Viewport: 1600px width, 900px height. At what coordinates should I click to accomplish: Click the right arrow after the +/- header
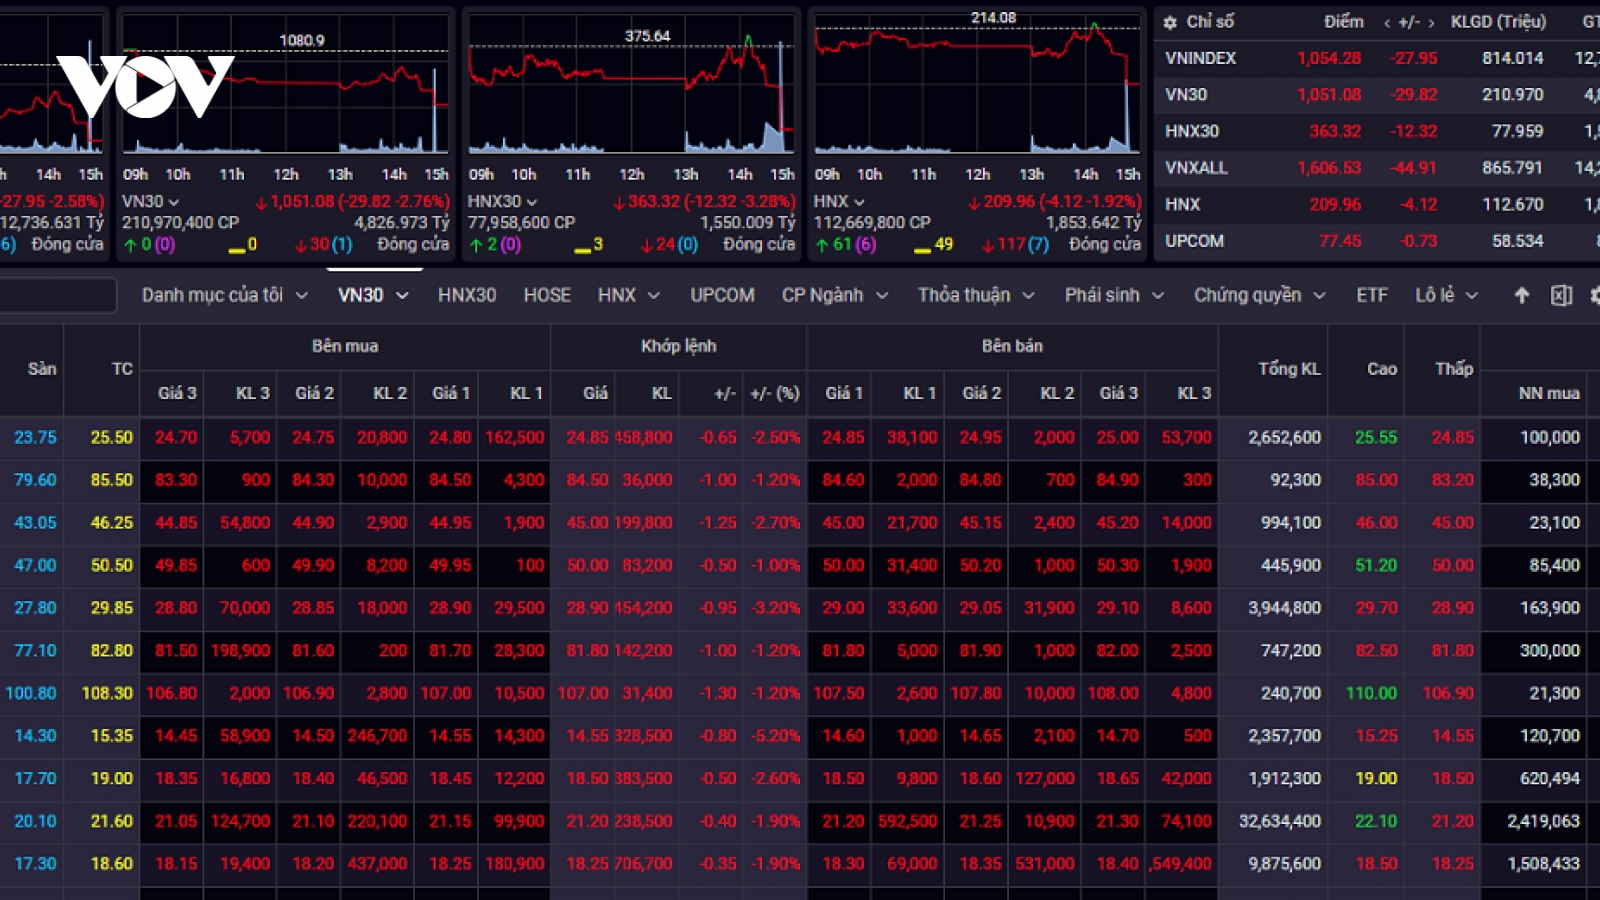[x=1431, y=23]
